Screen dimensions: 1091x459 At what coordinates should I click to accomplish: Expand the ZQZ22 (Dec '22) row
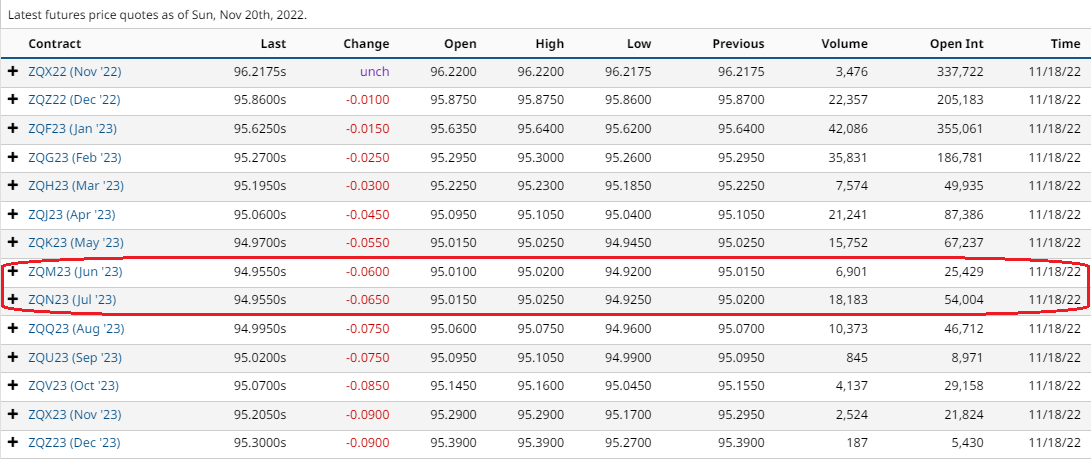click(13, 100)
